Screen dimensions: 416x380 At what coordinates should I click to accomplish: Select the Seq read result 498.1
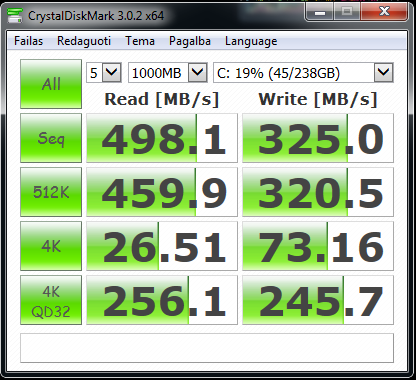point(162,138)
